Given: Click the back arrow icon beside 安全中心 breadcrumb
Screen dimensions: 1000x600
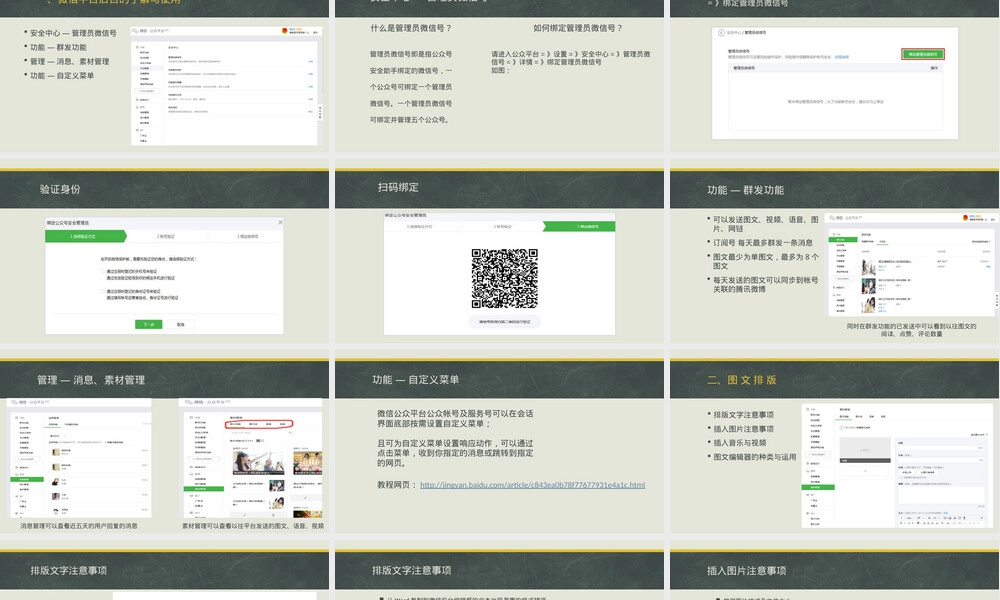Looking at the screenshot, I should [721, 33].
